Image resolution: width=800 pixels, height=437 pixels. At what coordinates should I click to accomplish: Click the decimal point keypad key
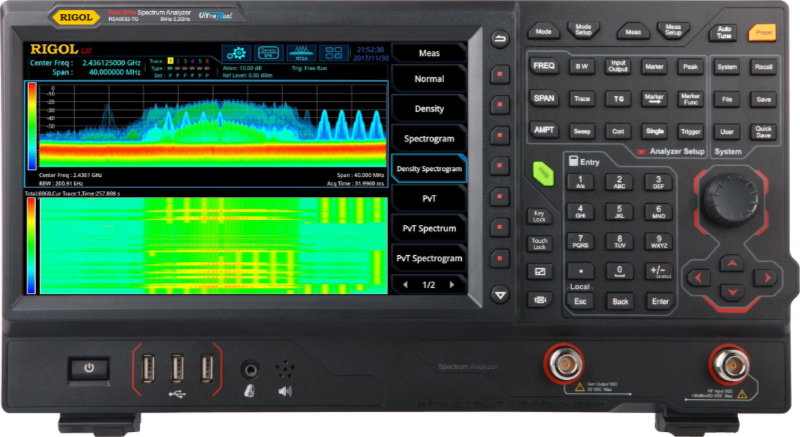[581, 271]
